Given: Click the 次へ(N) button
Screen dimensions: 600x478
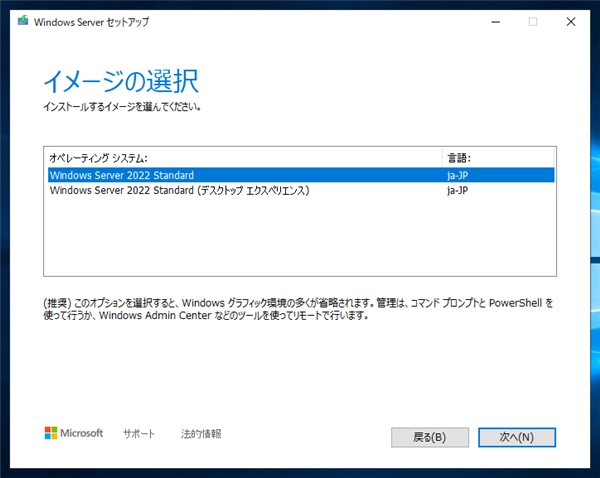Looking at the screenshot, I should click(x=517, y=437).
